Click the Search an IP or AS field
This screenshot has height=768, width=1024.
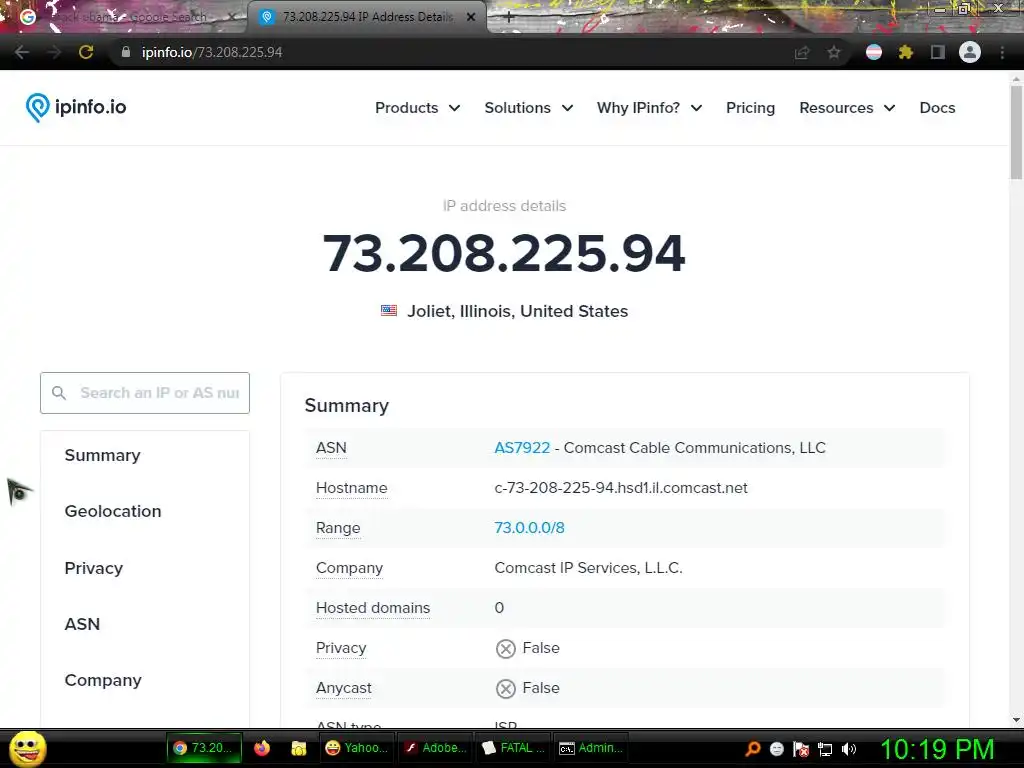click(145, 393)
